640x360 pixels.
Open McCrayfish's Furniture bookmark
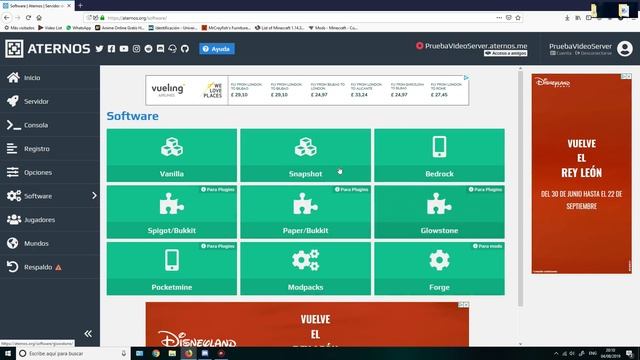click(x=226, y=28)
